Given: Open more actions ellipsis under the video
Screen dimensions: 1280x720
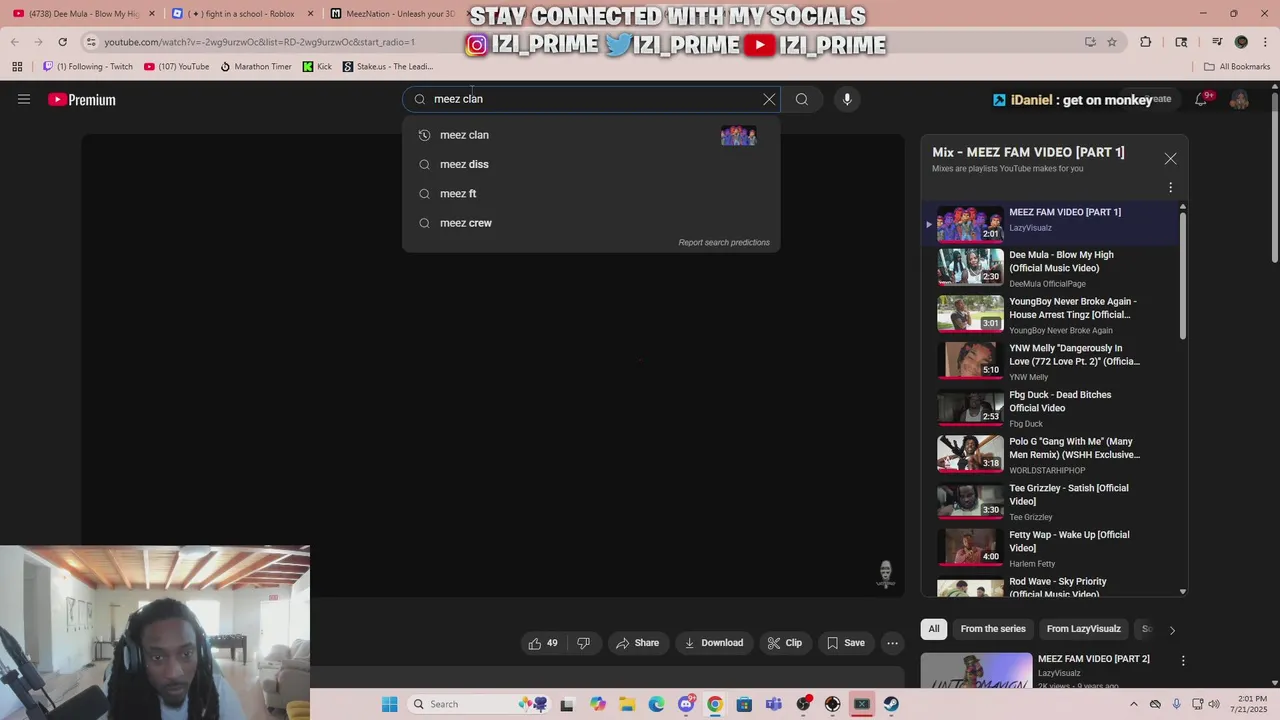Looking at the screenshot, I should click(893, 643).
